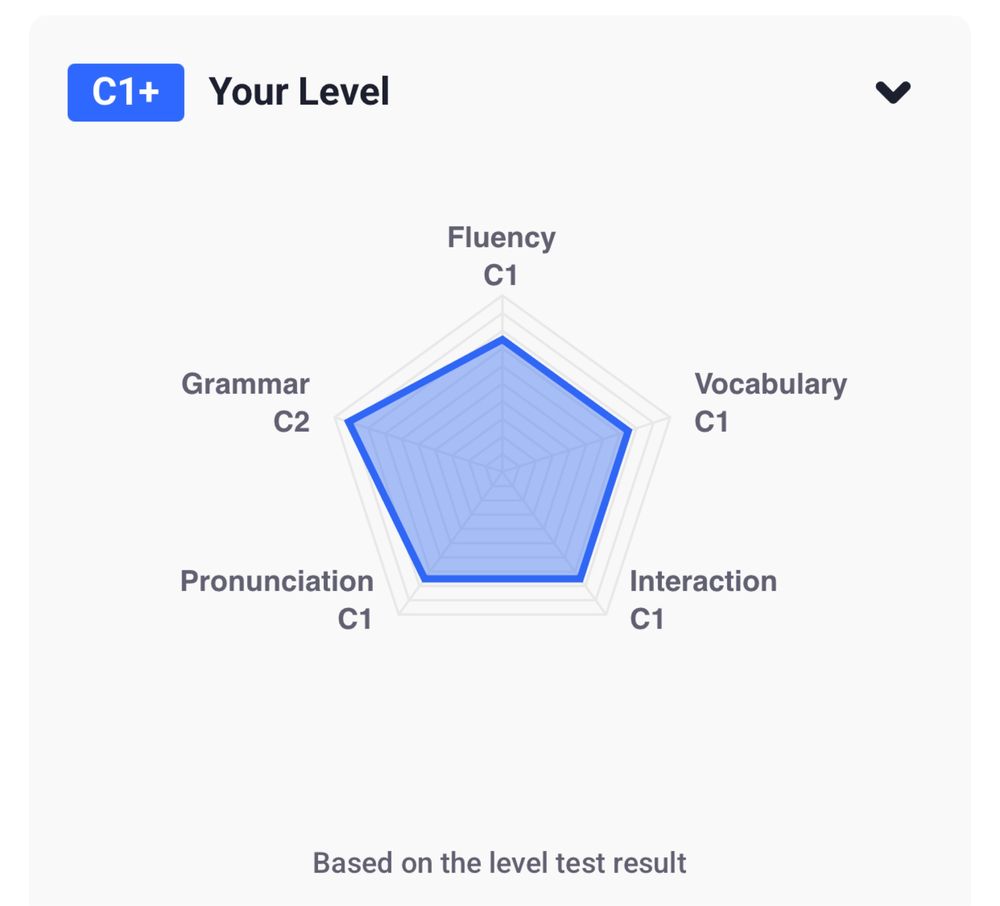Click the Grammar label
This screenshot has width=1000, height=906.
point(246,384)
